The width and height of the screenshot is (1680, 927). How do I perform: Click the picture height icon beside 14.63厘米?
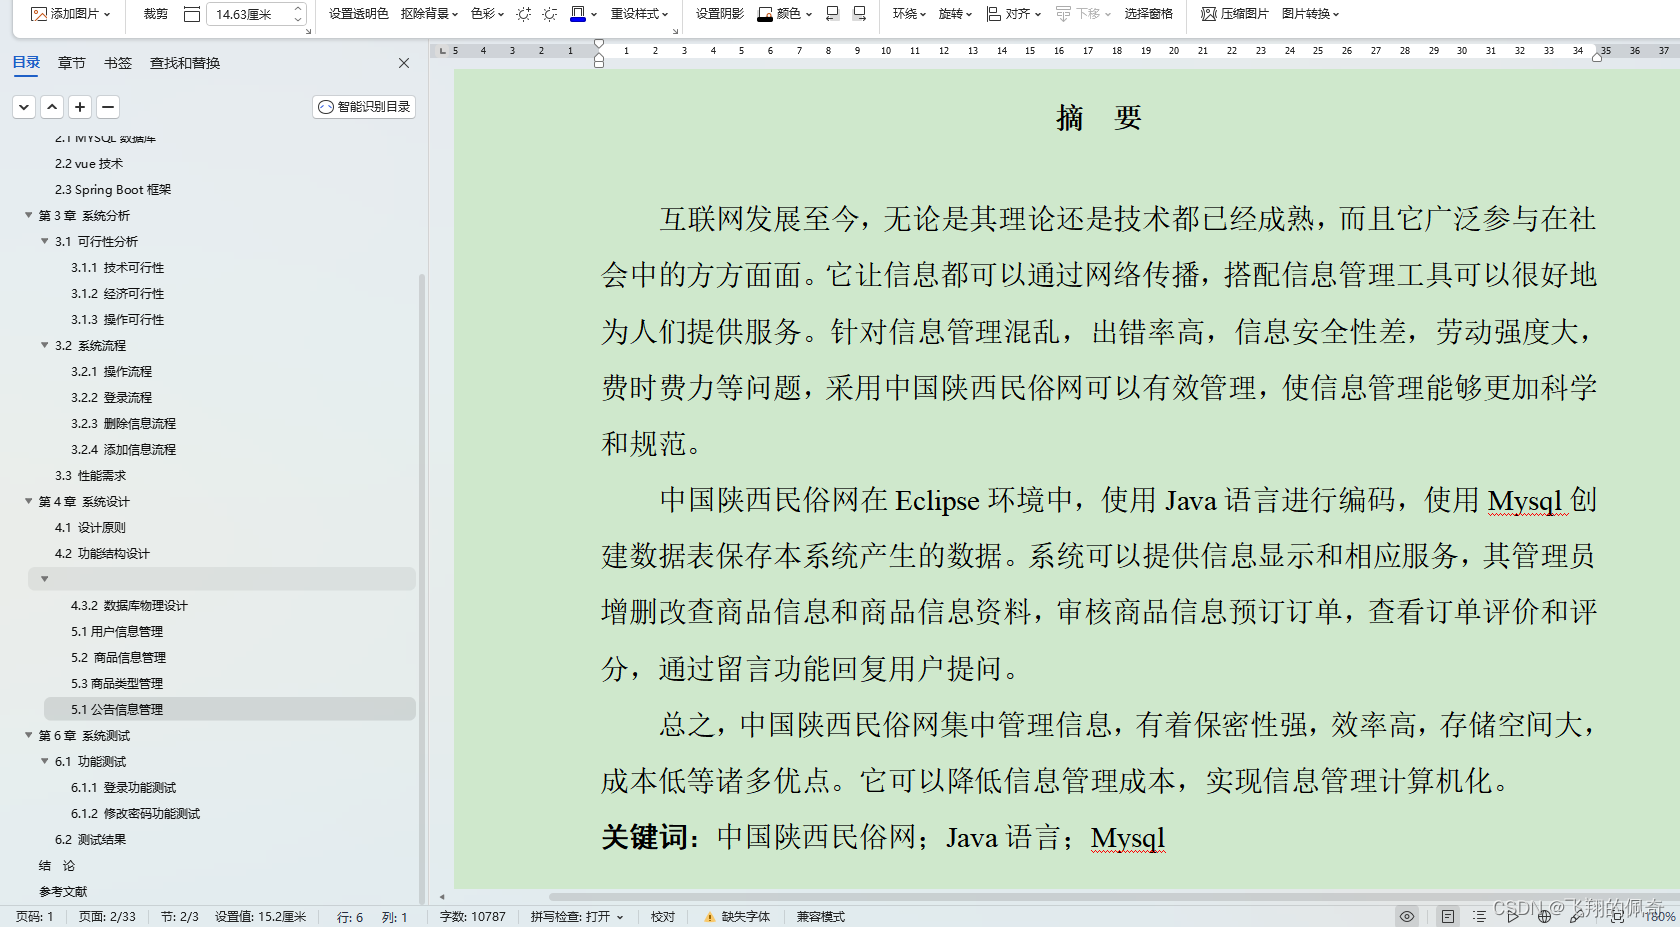(192, 14)
